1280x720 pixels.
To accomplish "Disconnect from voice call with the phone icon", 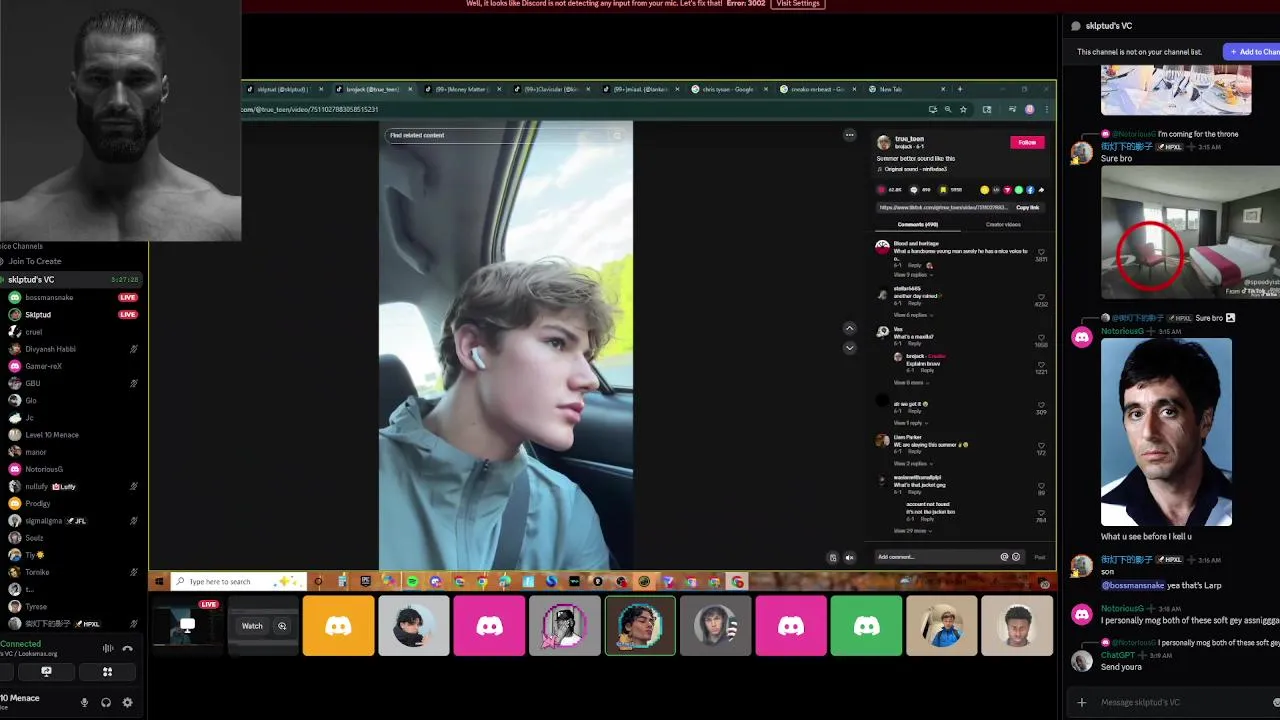I will pos(127,648).
